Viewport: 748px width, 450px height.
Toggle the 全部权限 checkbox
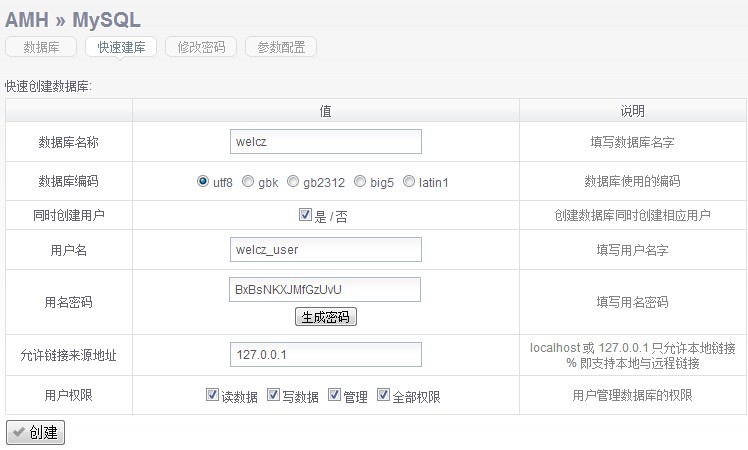(384, 395)
